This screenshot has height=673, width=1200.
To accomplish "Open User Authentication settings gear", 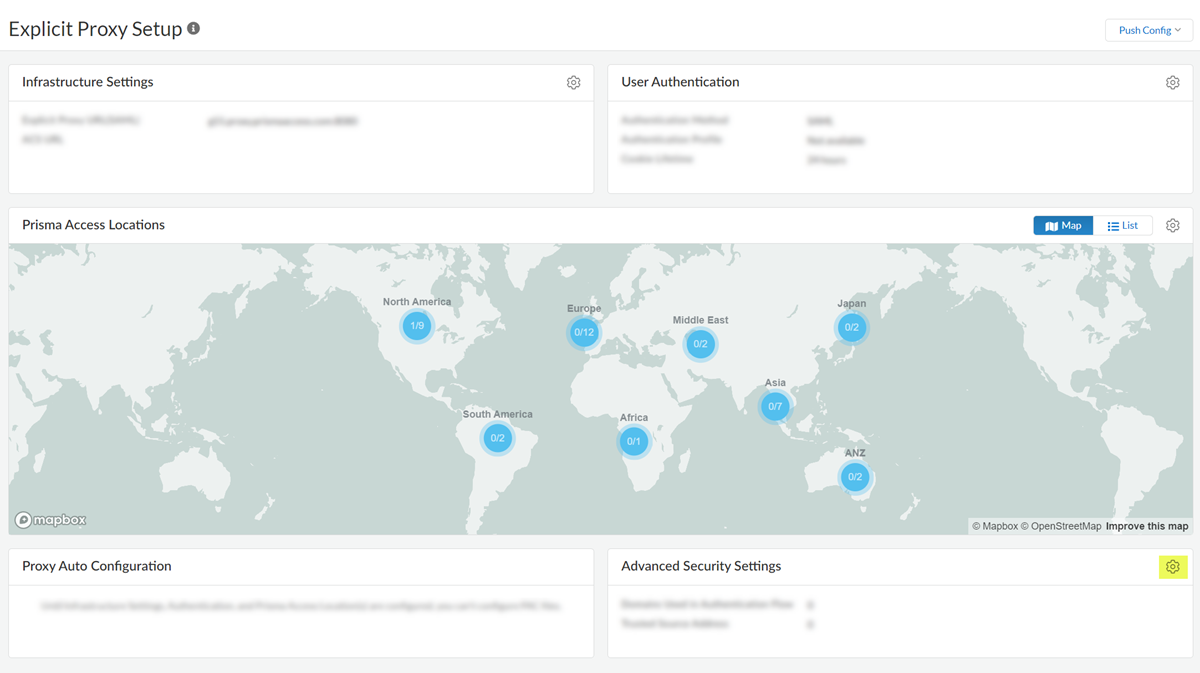I will 1172,83.
